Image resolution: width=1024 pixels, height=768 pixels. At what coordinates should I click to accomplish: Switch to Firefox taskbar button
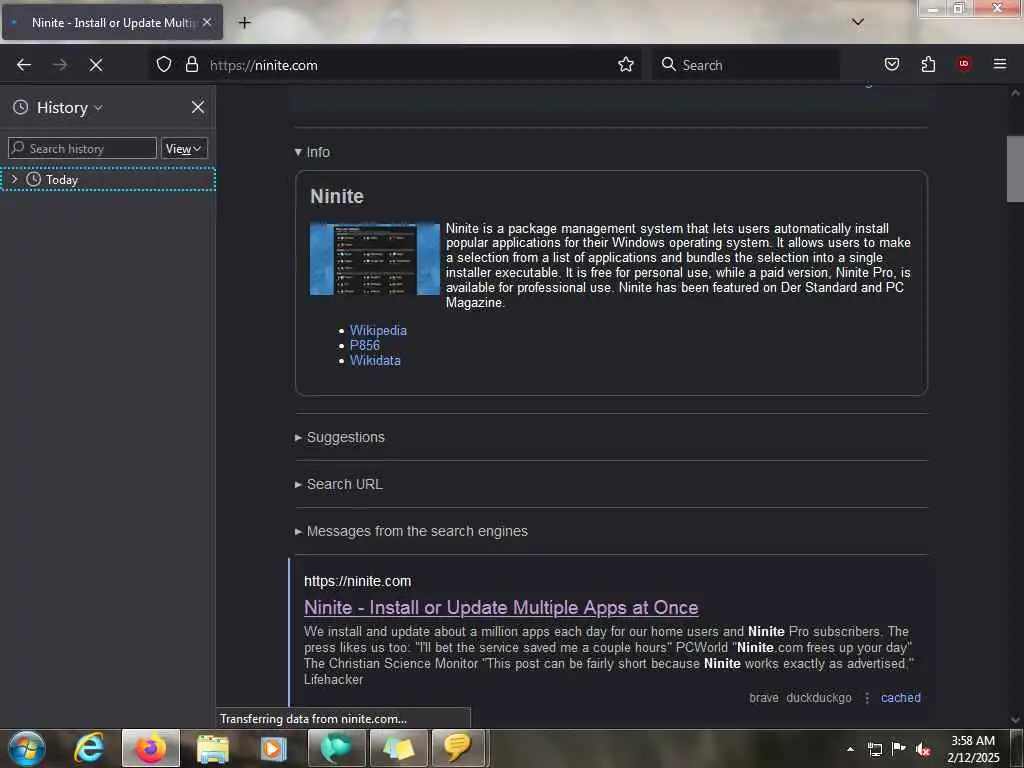[150, 748]
